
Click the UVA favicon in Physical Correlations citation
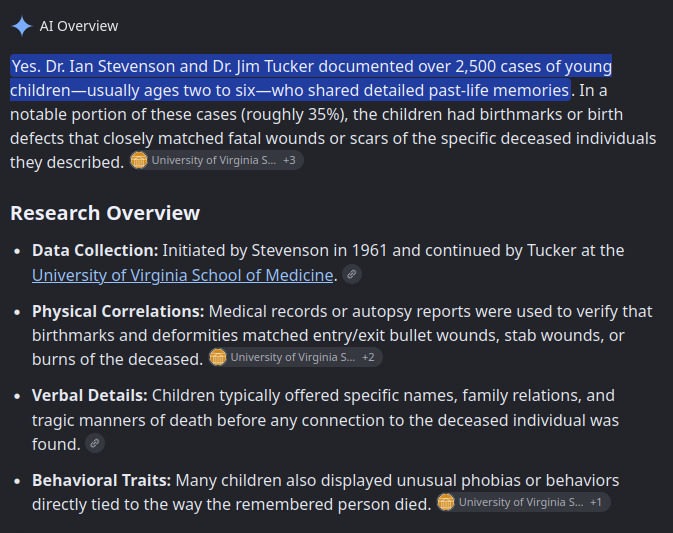click(218, 357)
